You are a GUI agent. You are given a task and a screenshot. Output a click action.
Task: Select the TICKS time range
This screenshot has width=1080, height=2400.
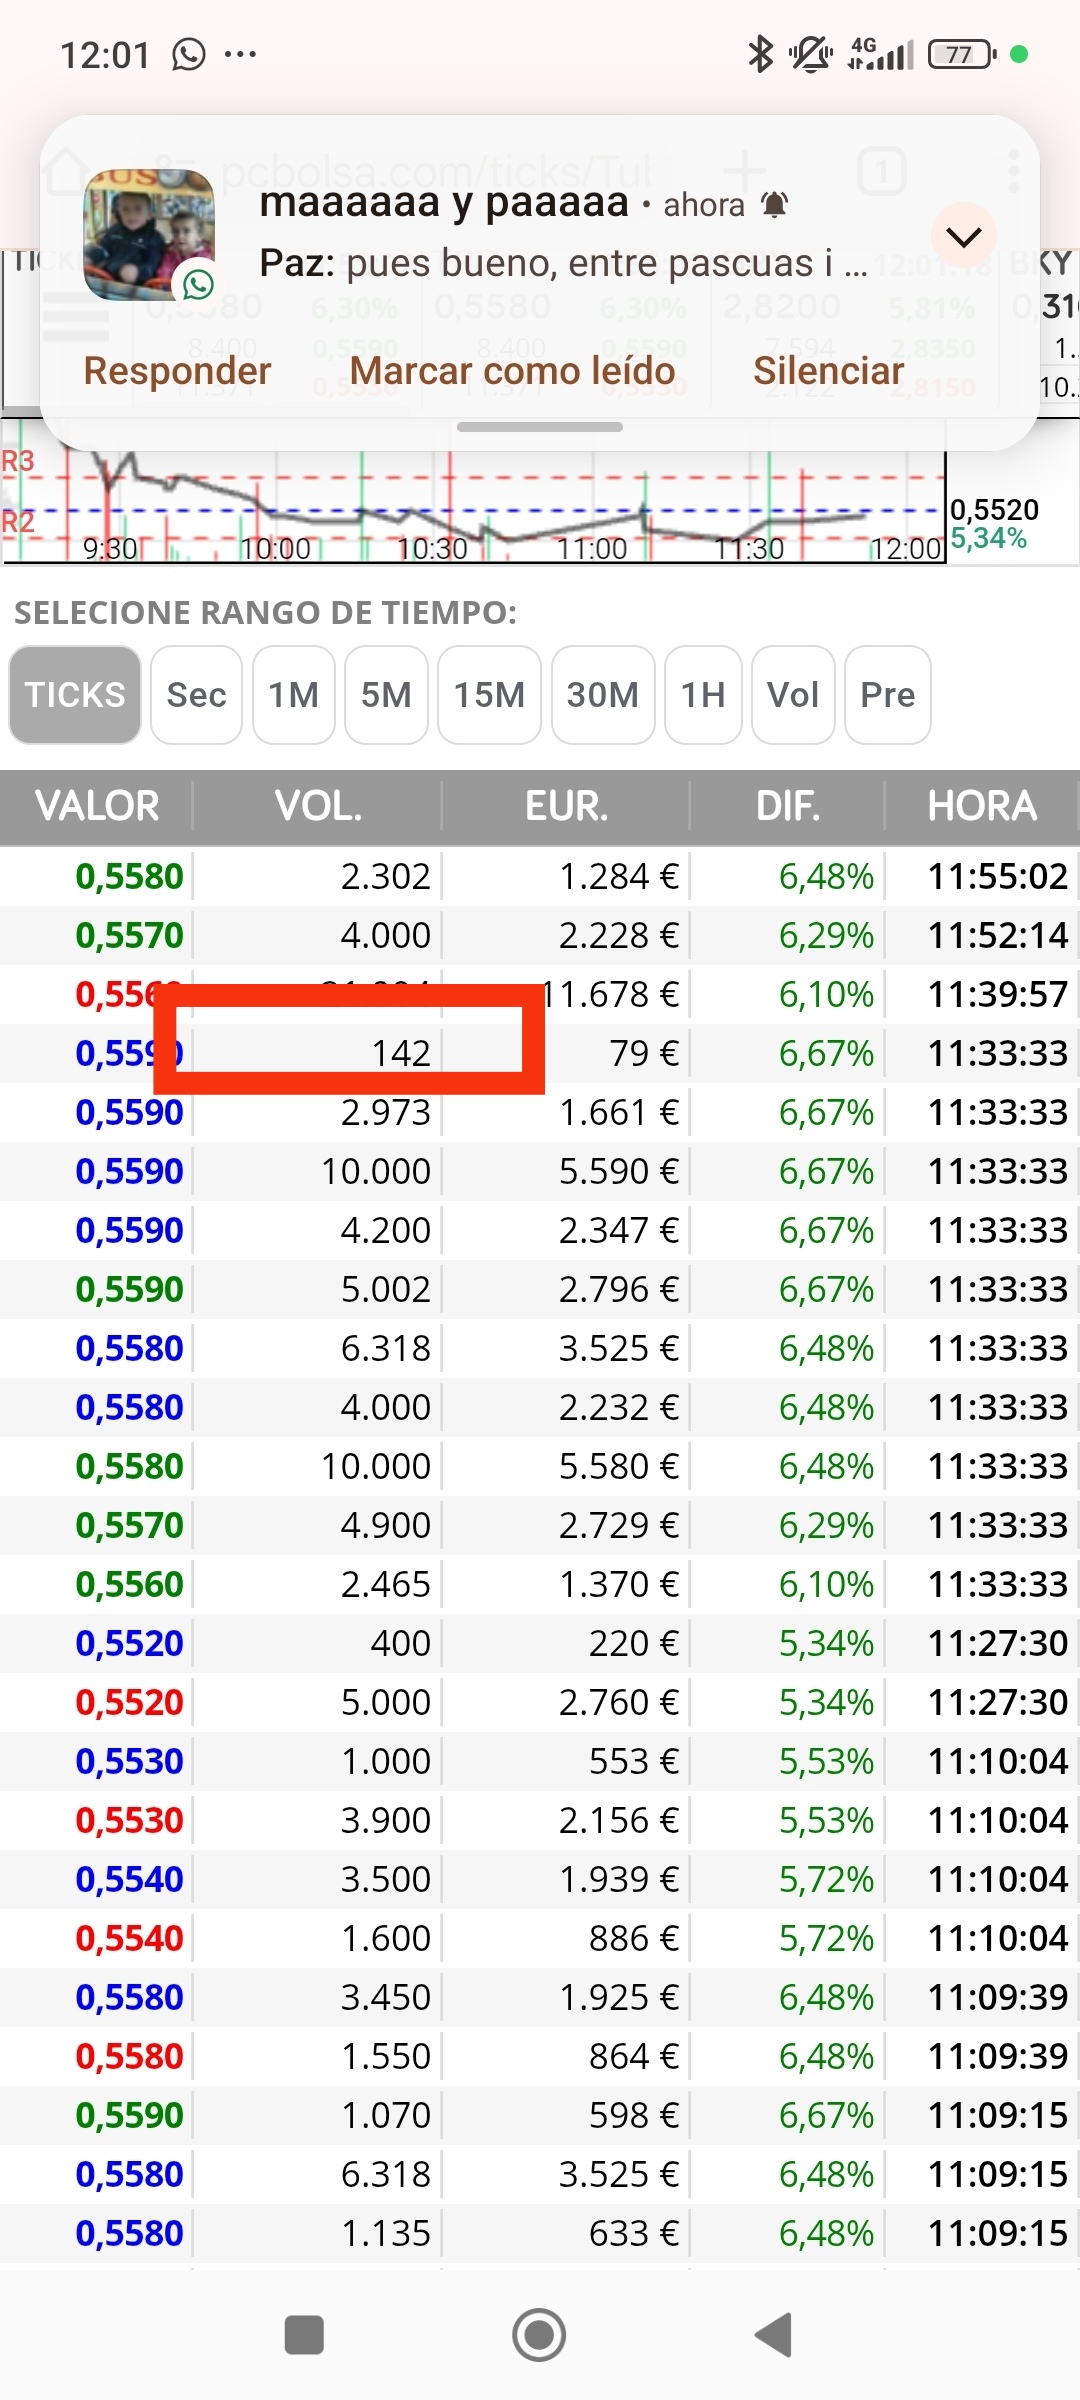(75, 695)
